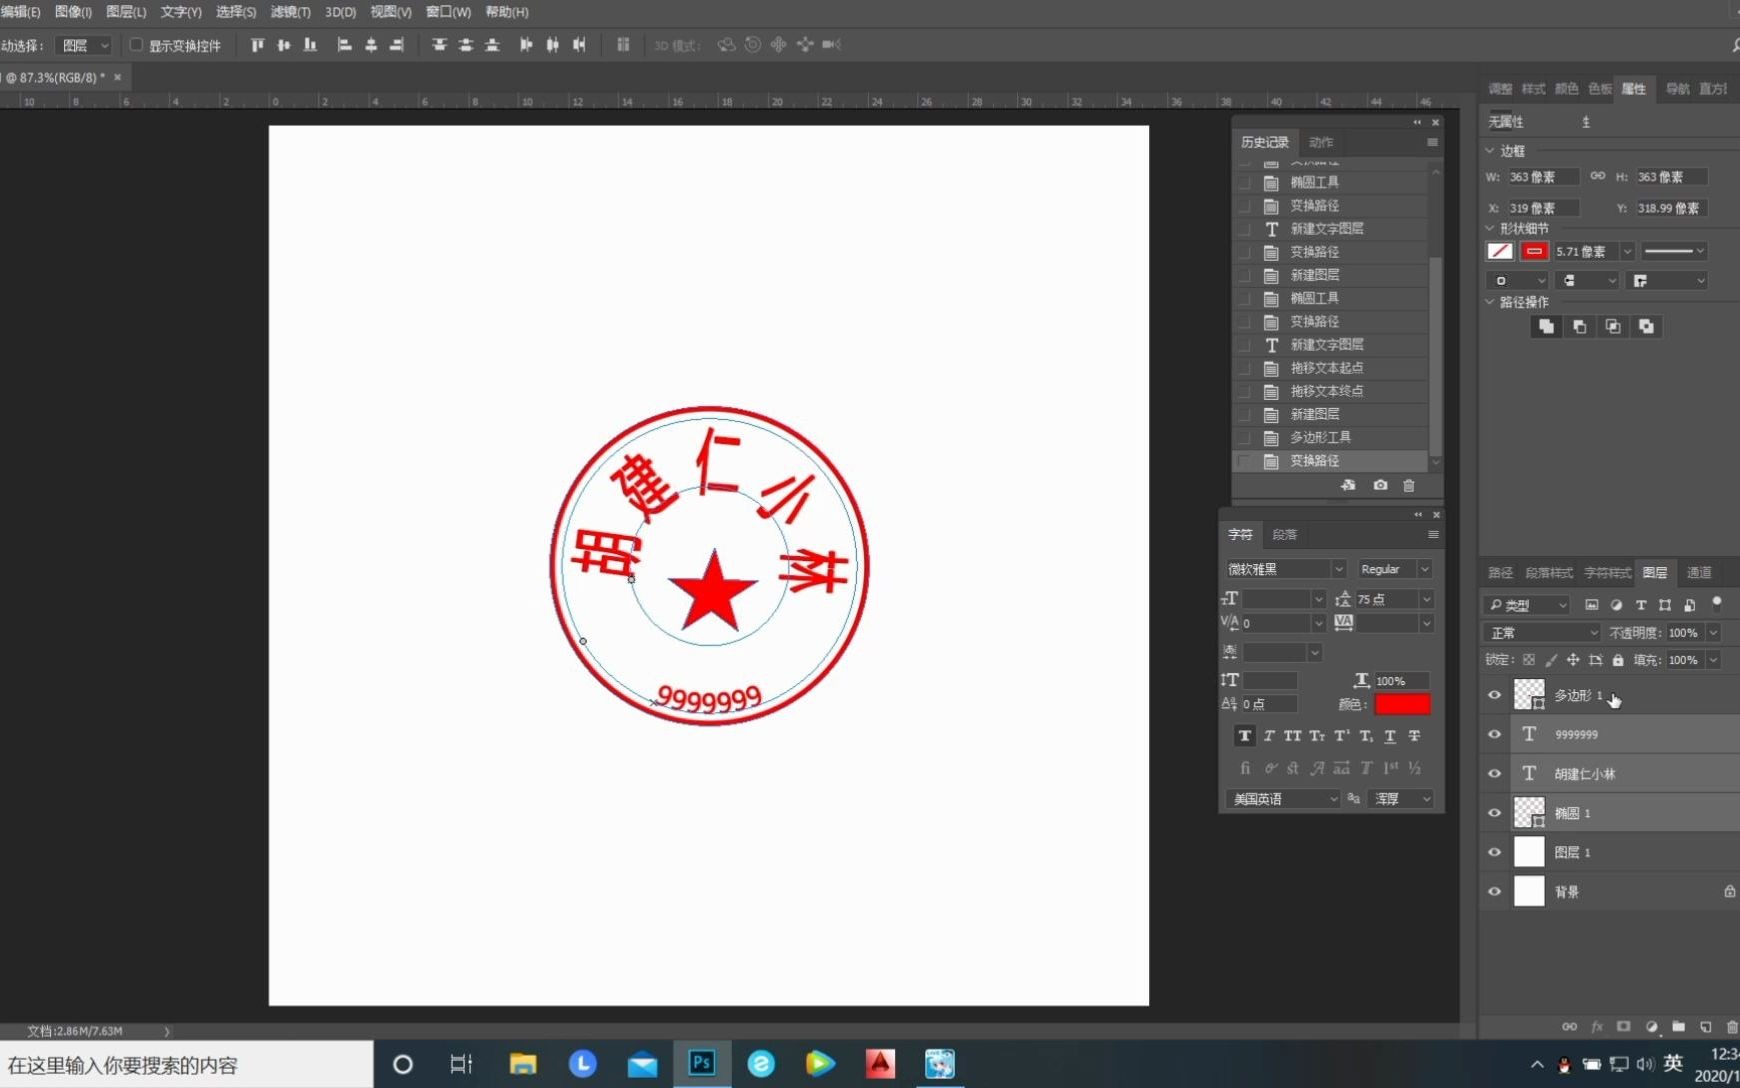Open the 滤镜(T) menu

[290, 12]
